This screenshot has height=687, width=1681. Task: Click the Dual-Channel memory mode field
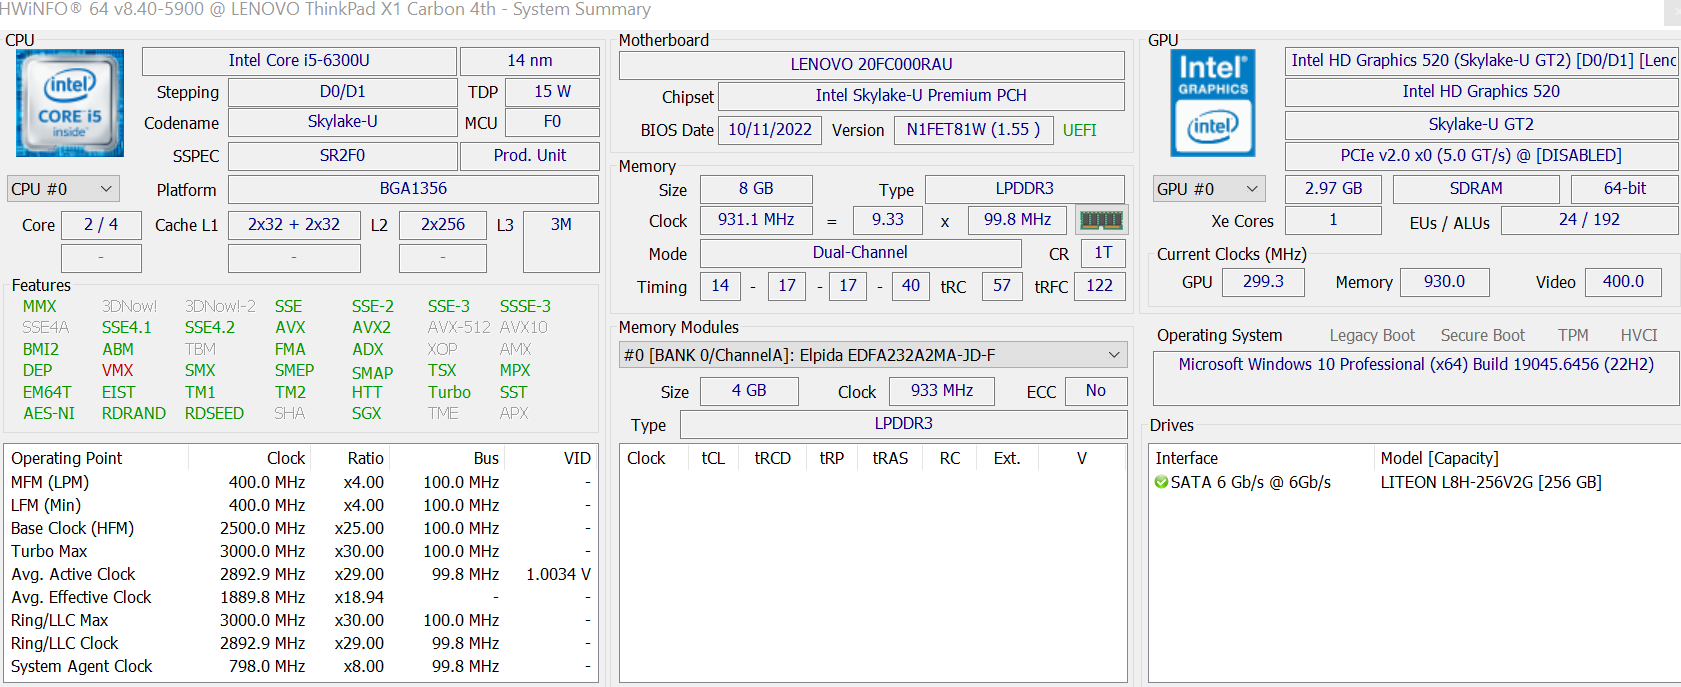click(x=860, y=253)
